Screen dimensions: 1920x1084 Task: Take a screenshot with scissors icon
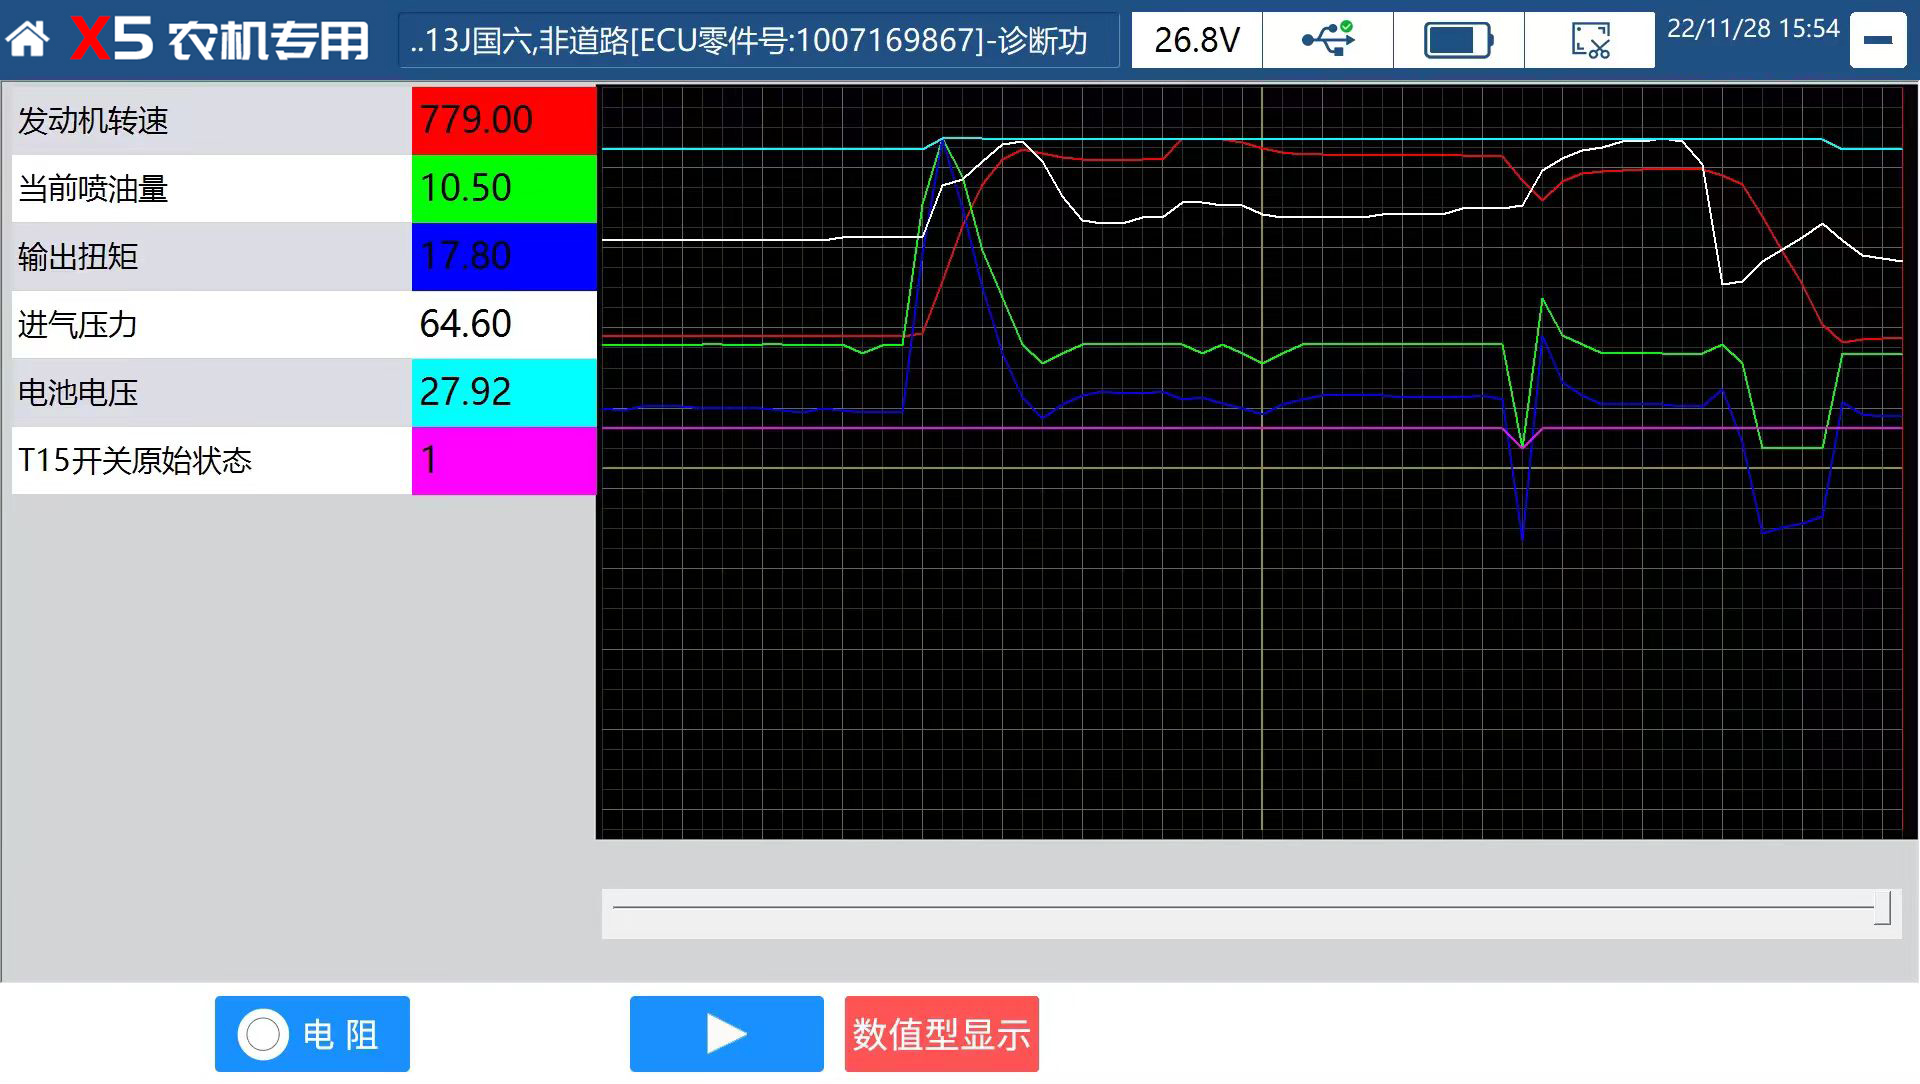1590,40
